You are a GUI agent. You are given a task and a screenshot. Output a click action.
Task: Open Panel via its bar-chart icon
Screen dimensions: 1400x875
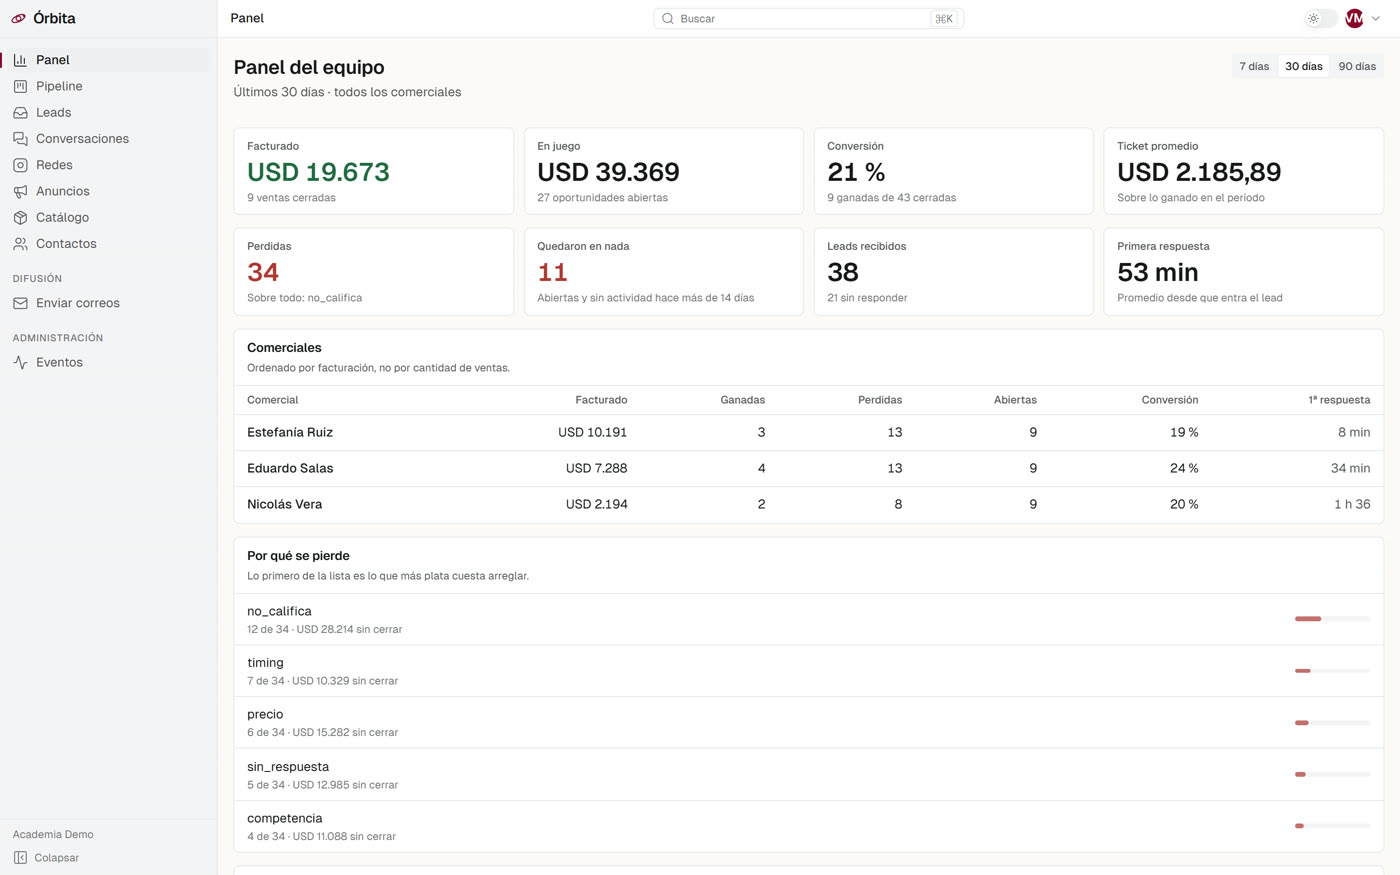pyautogui.click(x=20, y=60)
